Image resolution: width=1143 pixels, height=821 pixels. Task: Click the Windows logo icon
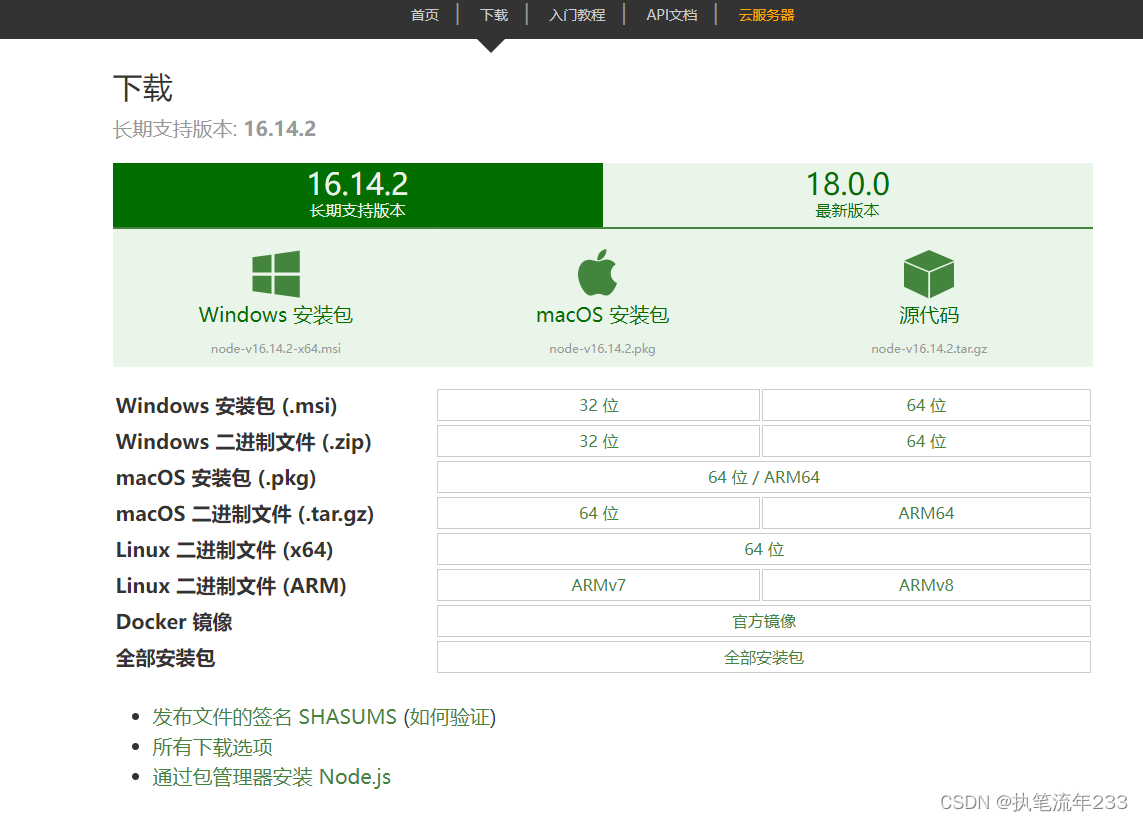coord(276,273)
